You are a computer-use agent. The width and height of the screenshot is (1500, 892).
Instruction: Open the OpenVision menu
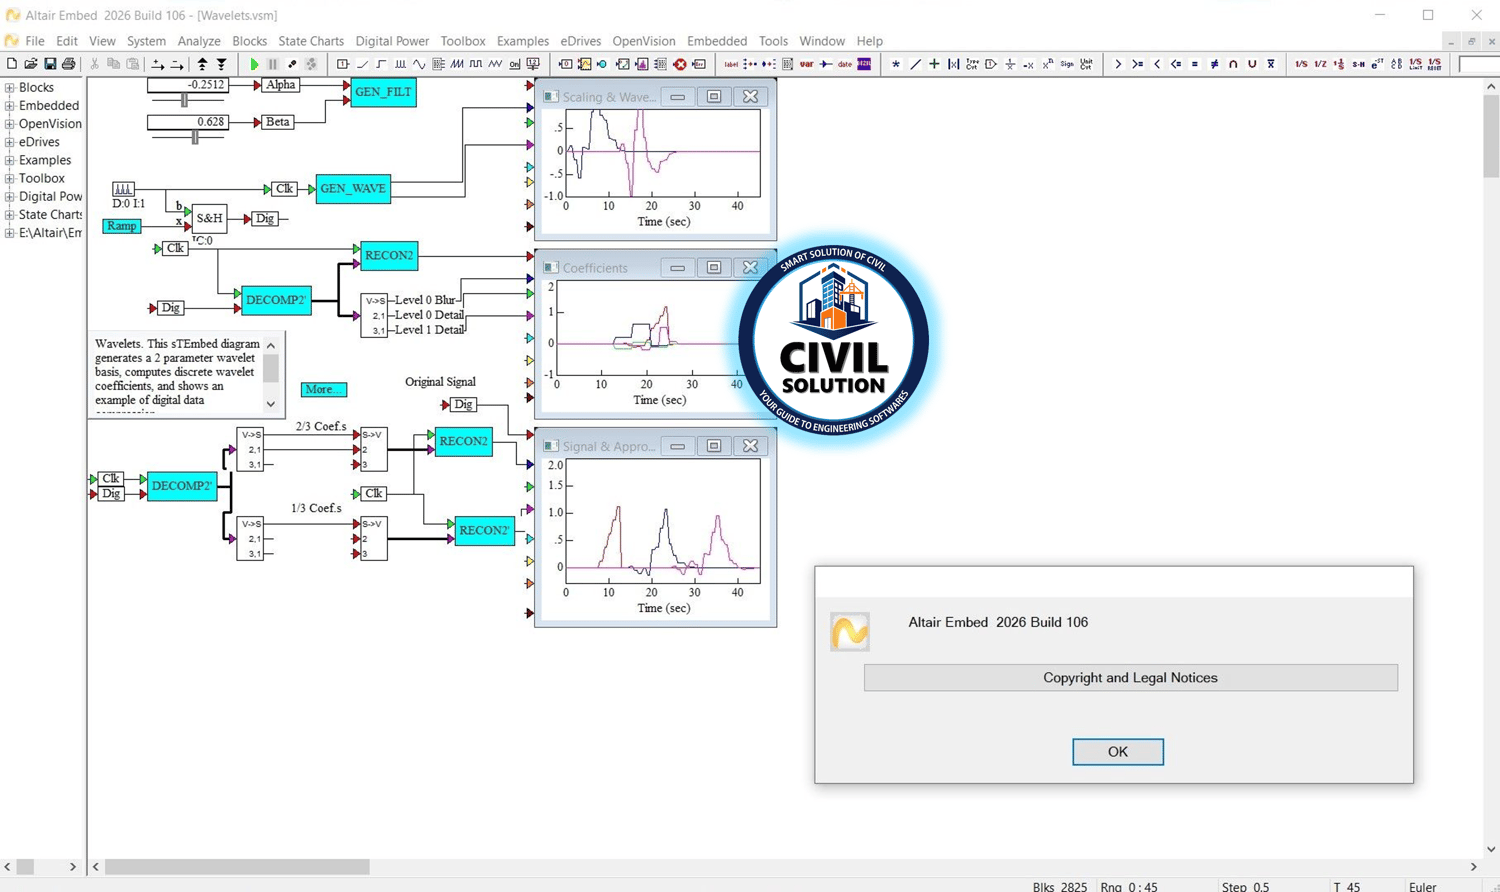[x=644, y=41]
